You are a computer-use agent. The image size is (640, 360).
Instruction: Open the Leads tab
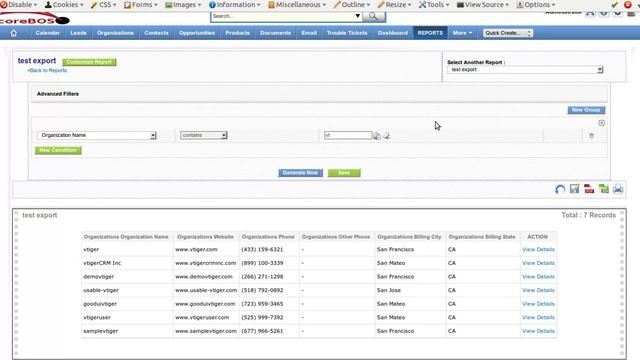tap(78, 33)
